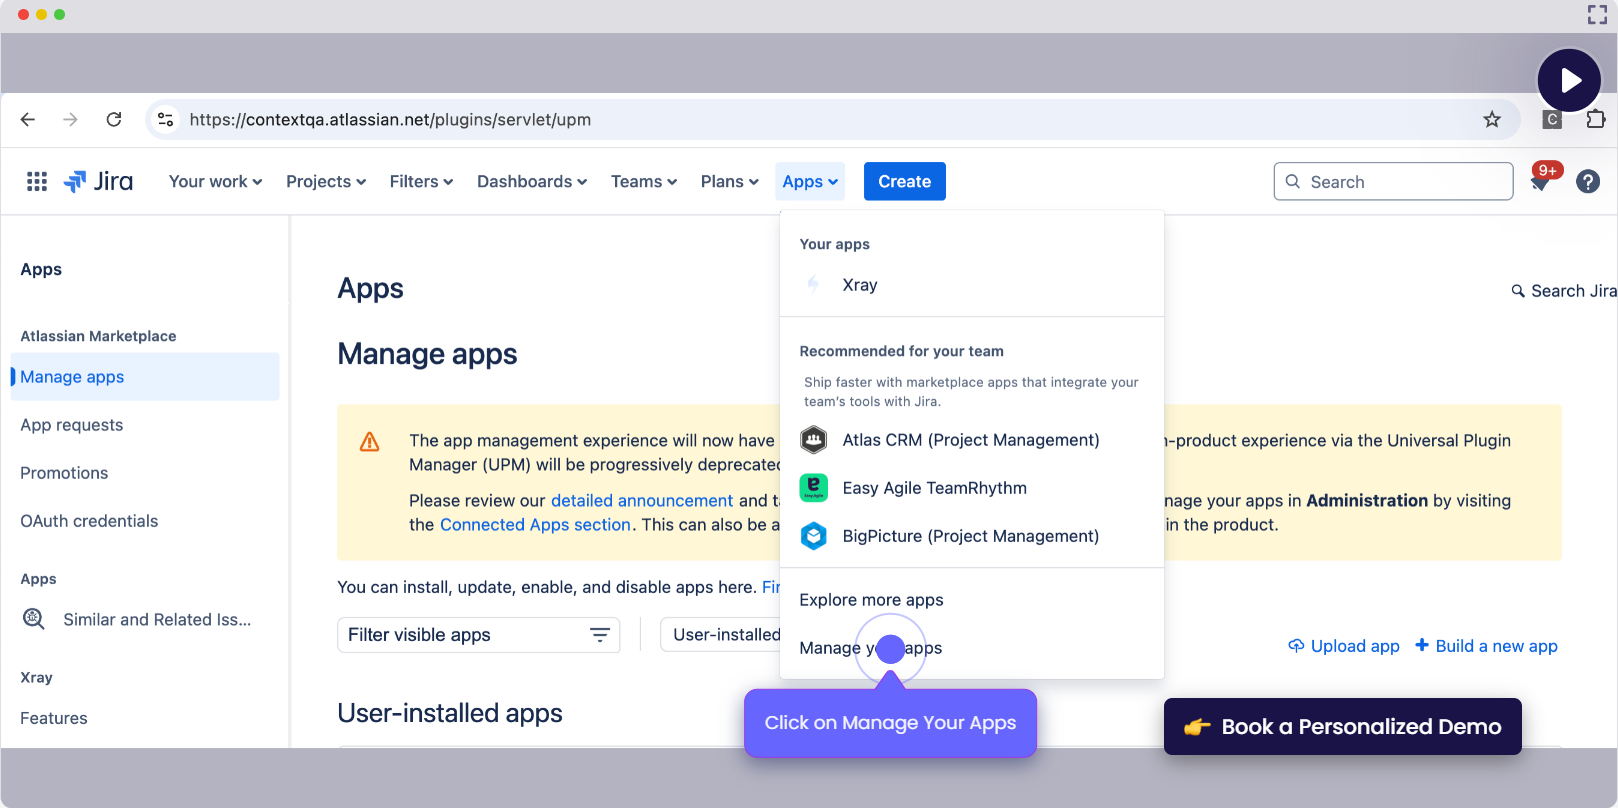1618x808 pixels.
Task: Open the Teams dropdown in navigation
Action: pos(643,181)
